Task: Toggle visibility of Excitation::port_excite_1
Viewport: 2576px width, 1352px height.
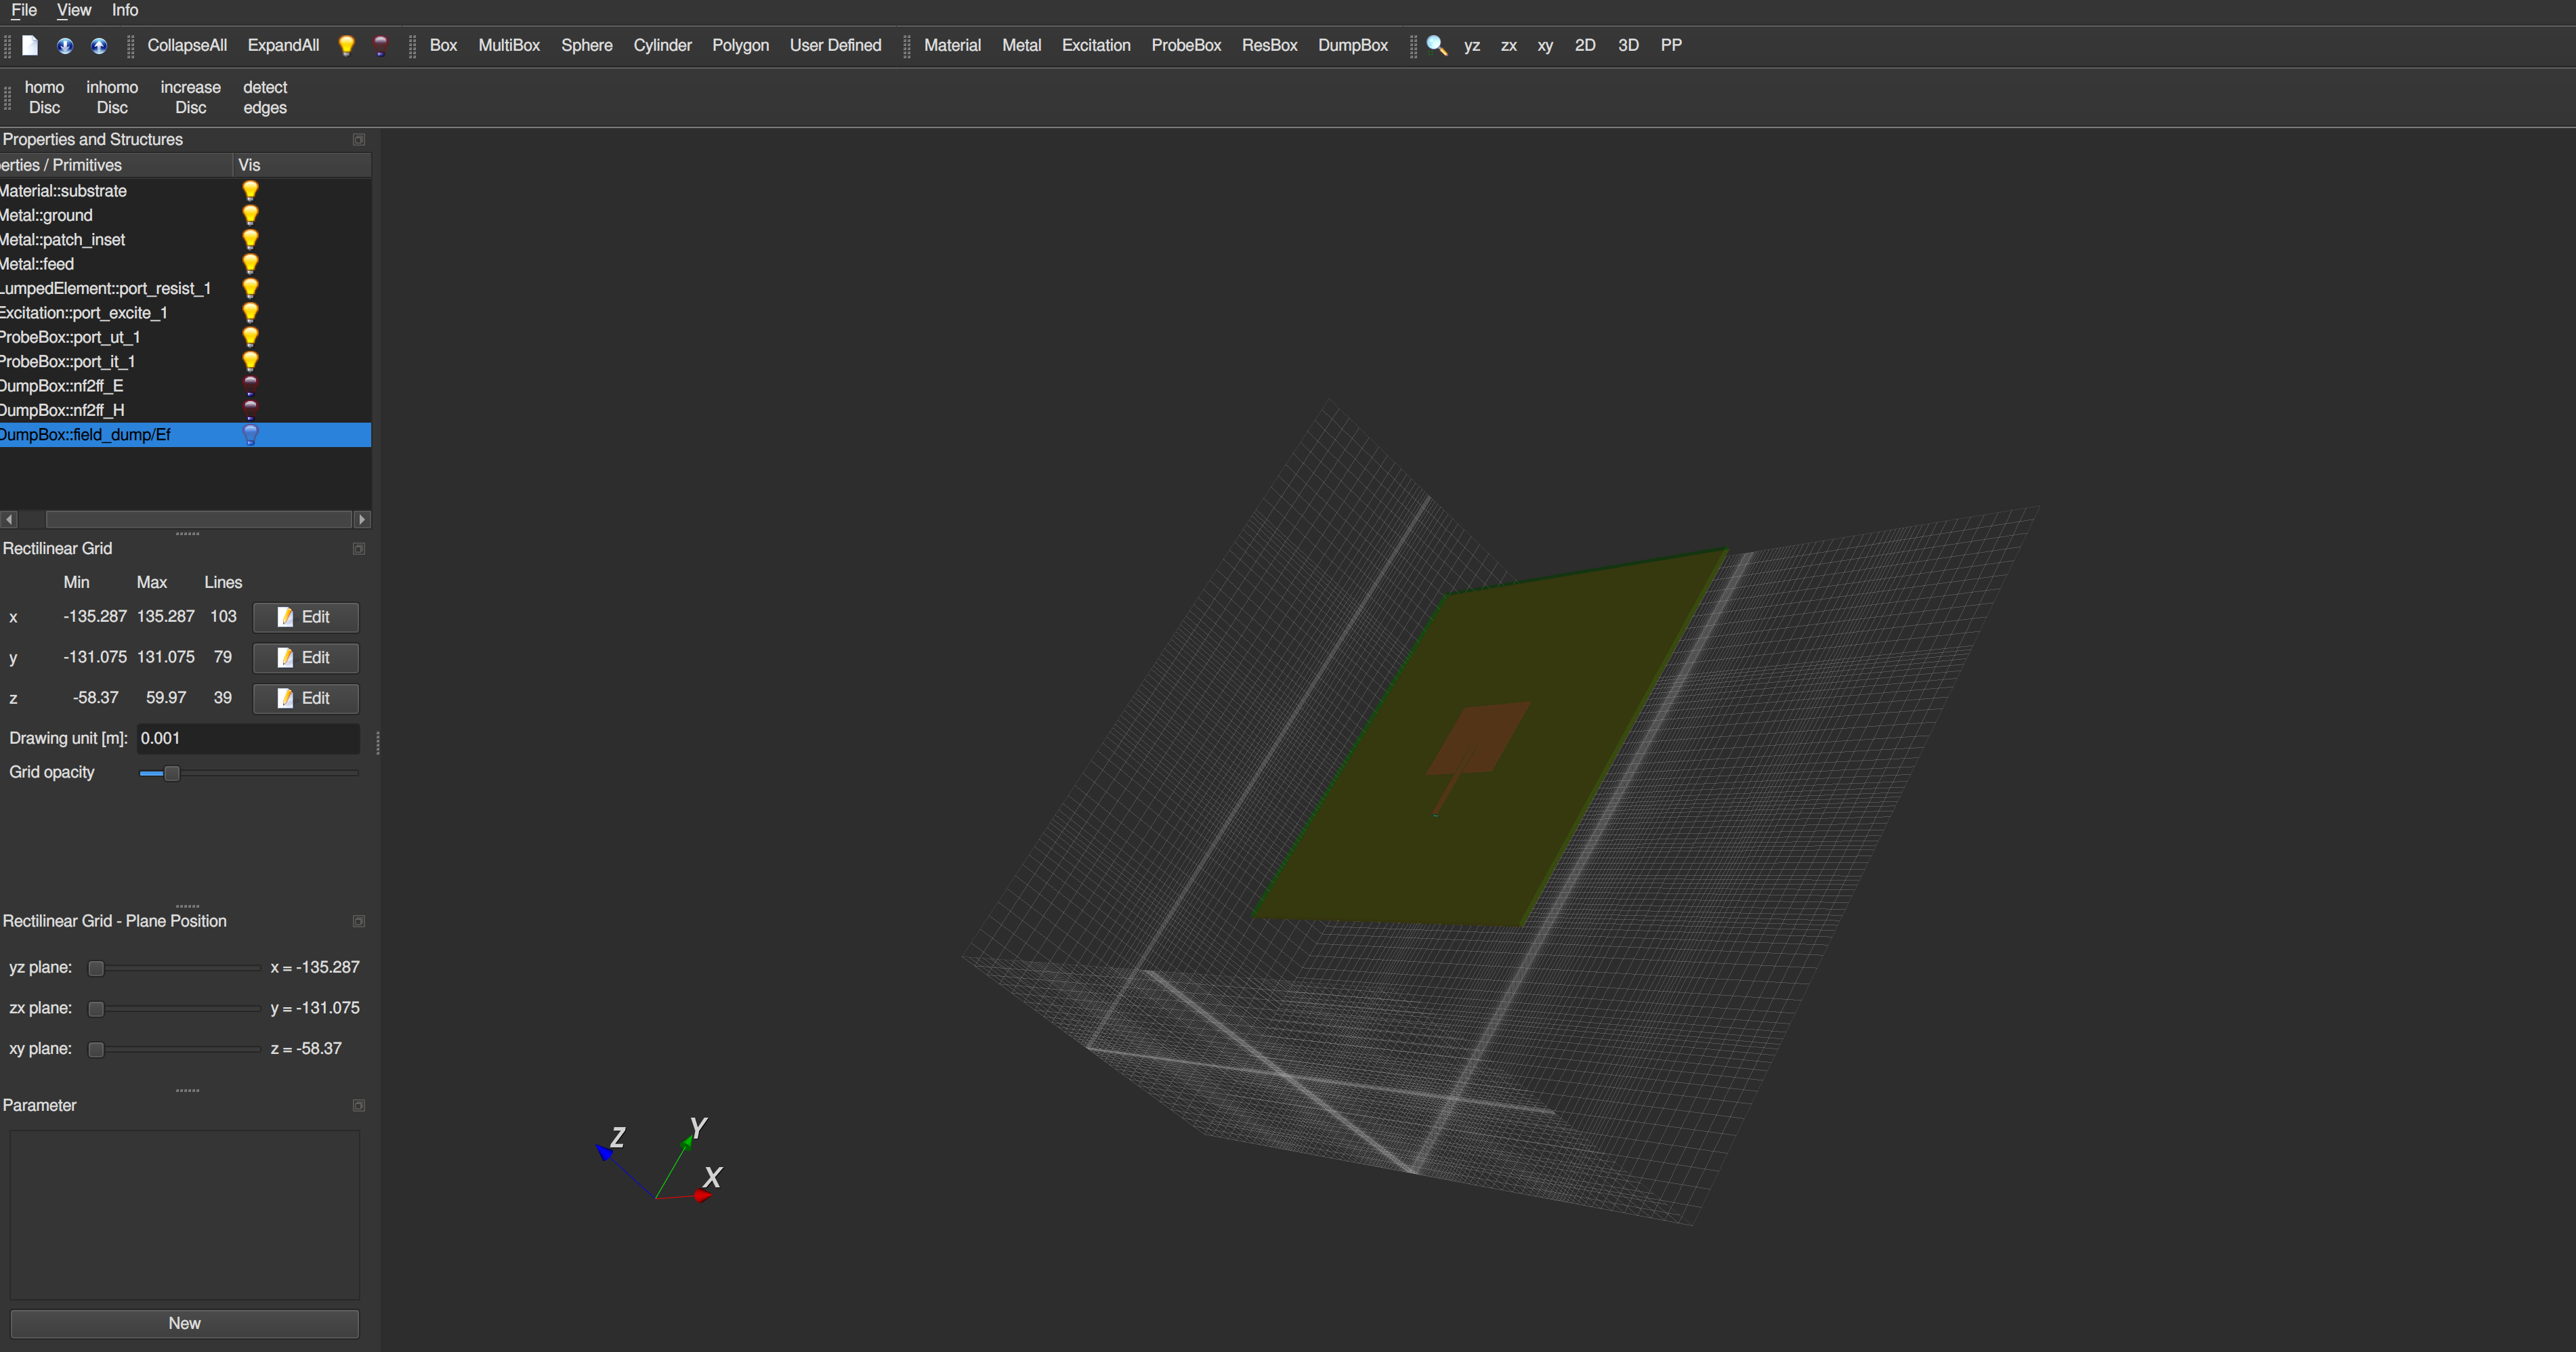Action: click(250, 312)
